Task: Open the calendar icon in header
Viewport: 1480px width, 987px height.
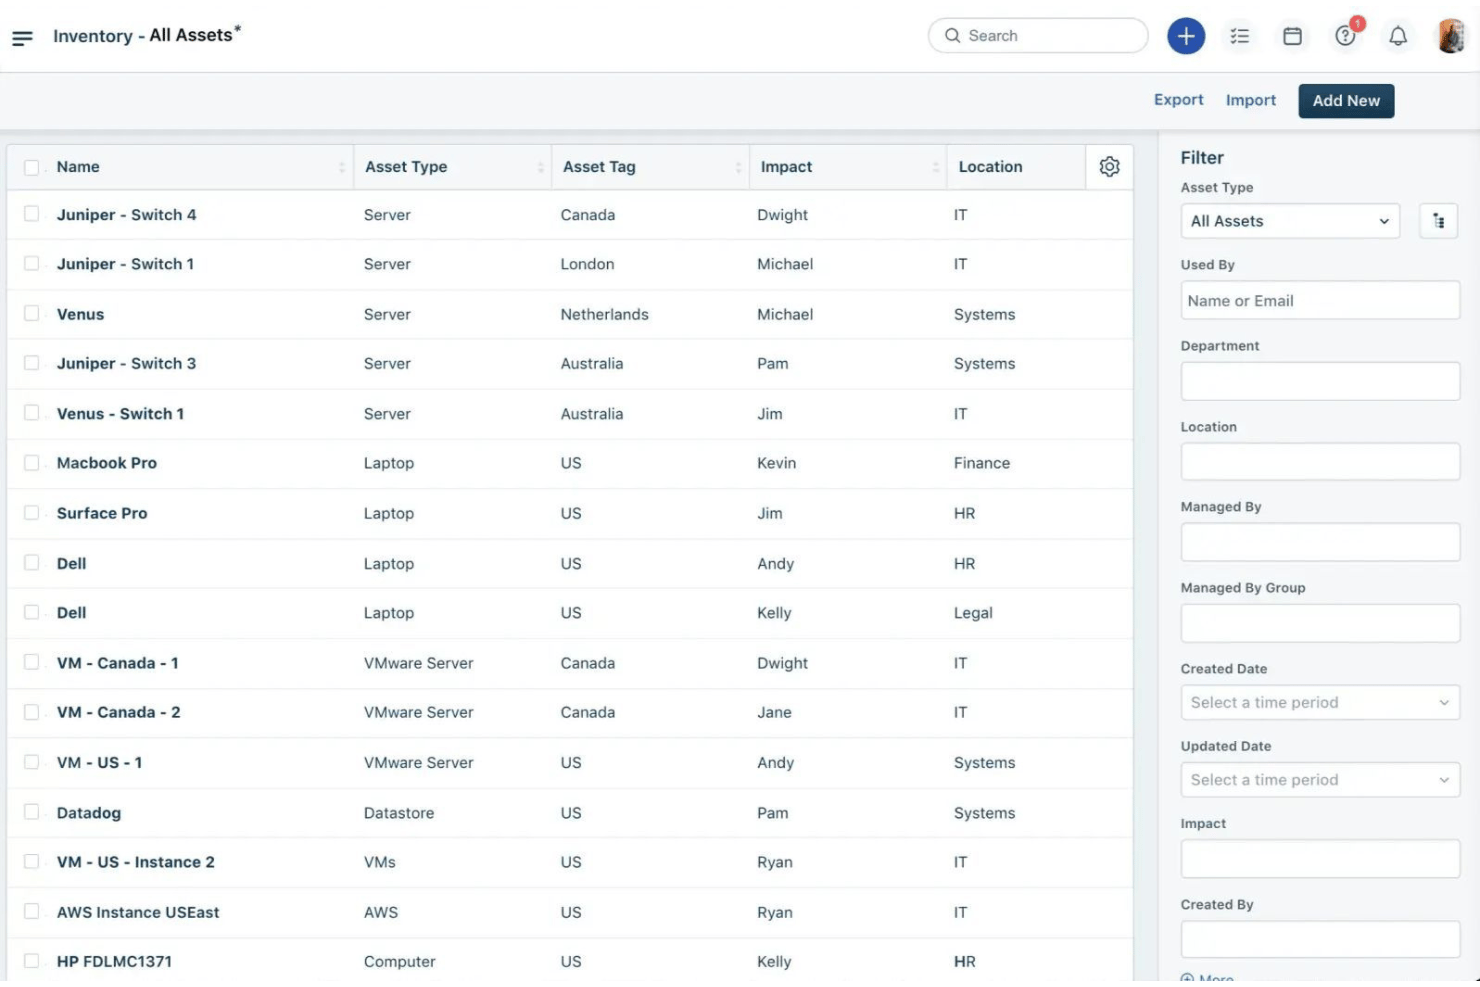Action: (1292, 36)
